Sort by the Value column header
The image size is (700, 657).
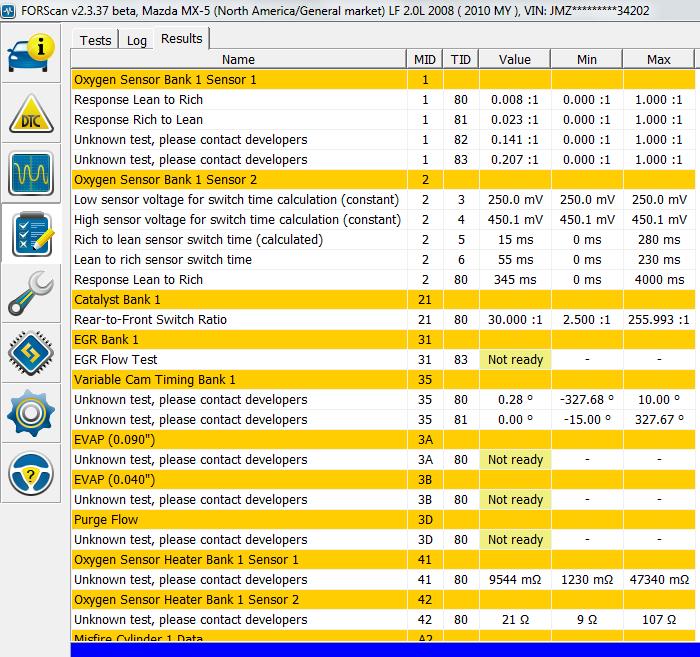pos(515,59)
